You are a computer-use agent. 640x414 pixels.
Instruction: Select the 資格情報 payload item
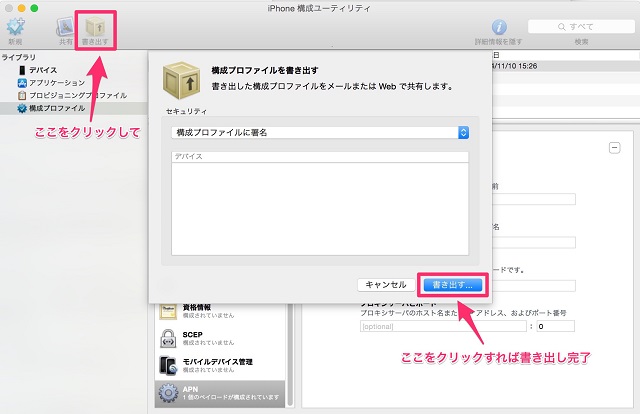[220, 312]
